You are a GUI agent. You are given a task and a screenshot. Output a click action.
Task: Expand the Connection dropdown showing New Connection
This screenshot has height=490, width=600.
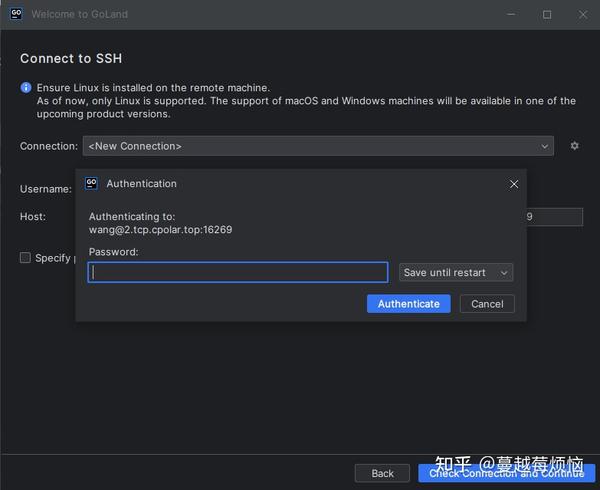[x=318, y=146]
